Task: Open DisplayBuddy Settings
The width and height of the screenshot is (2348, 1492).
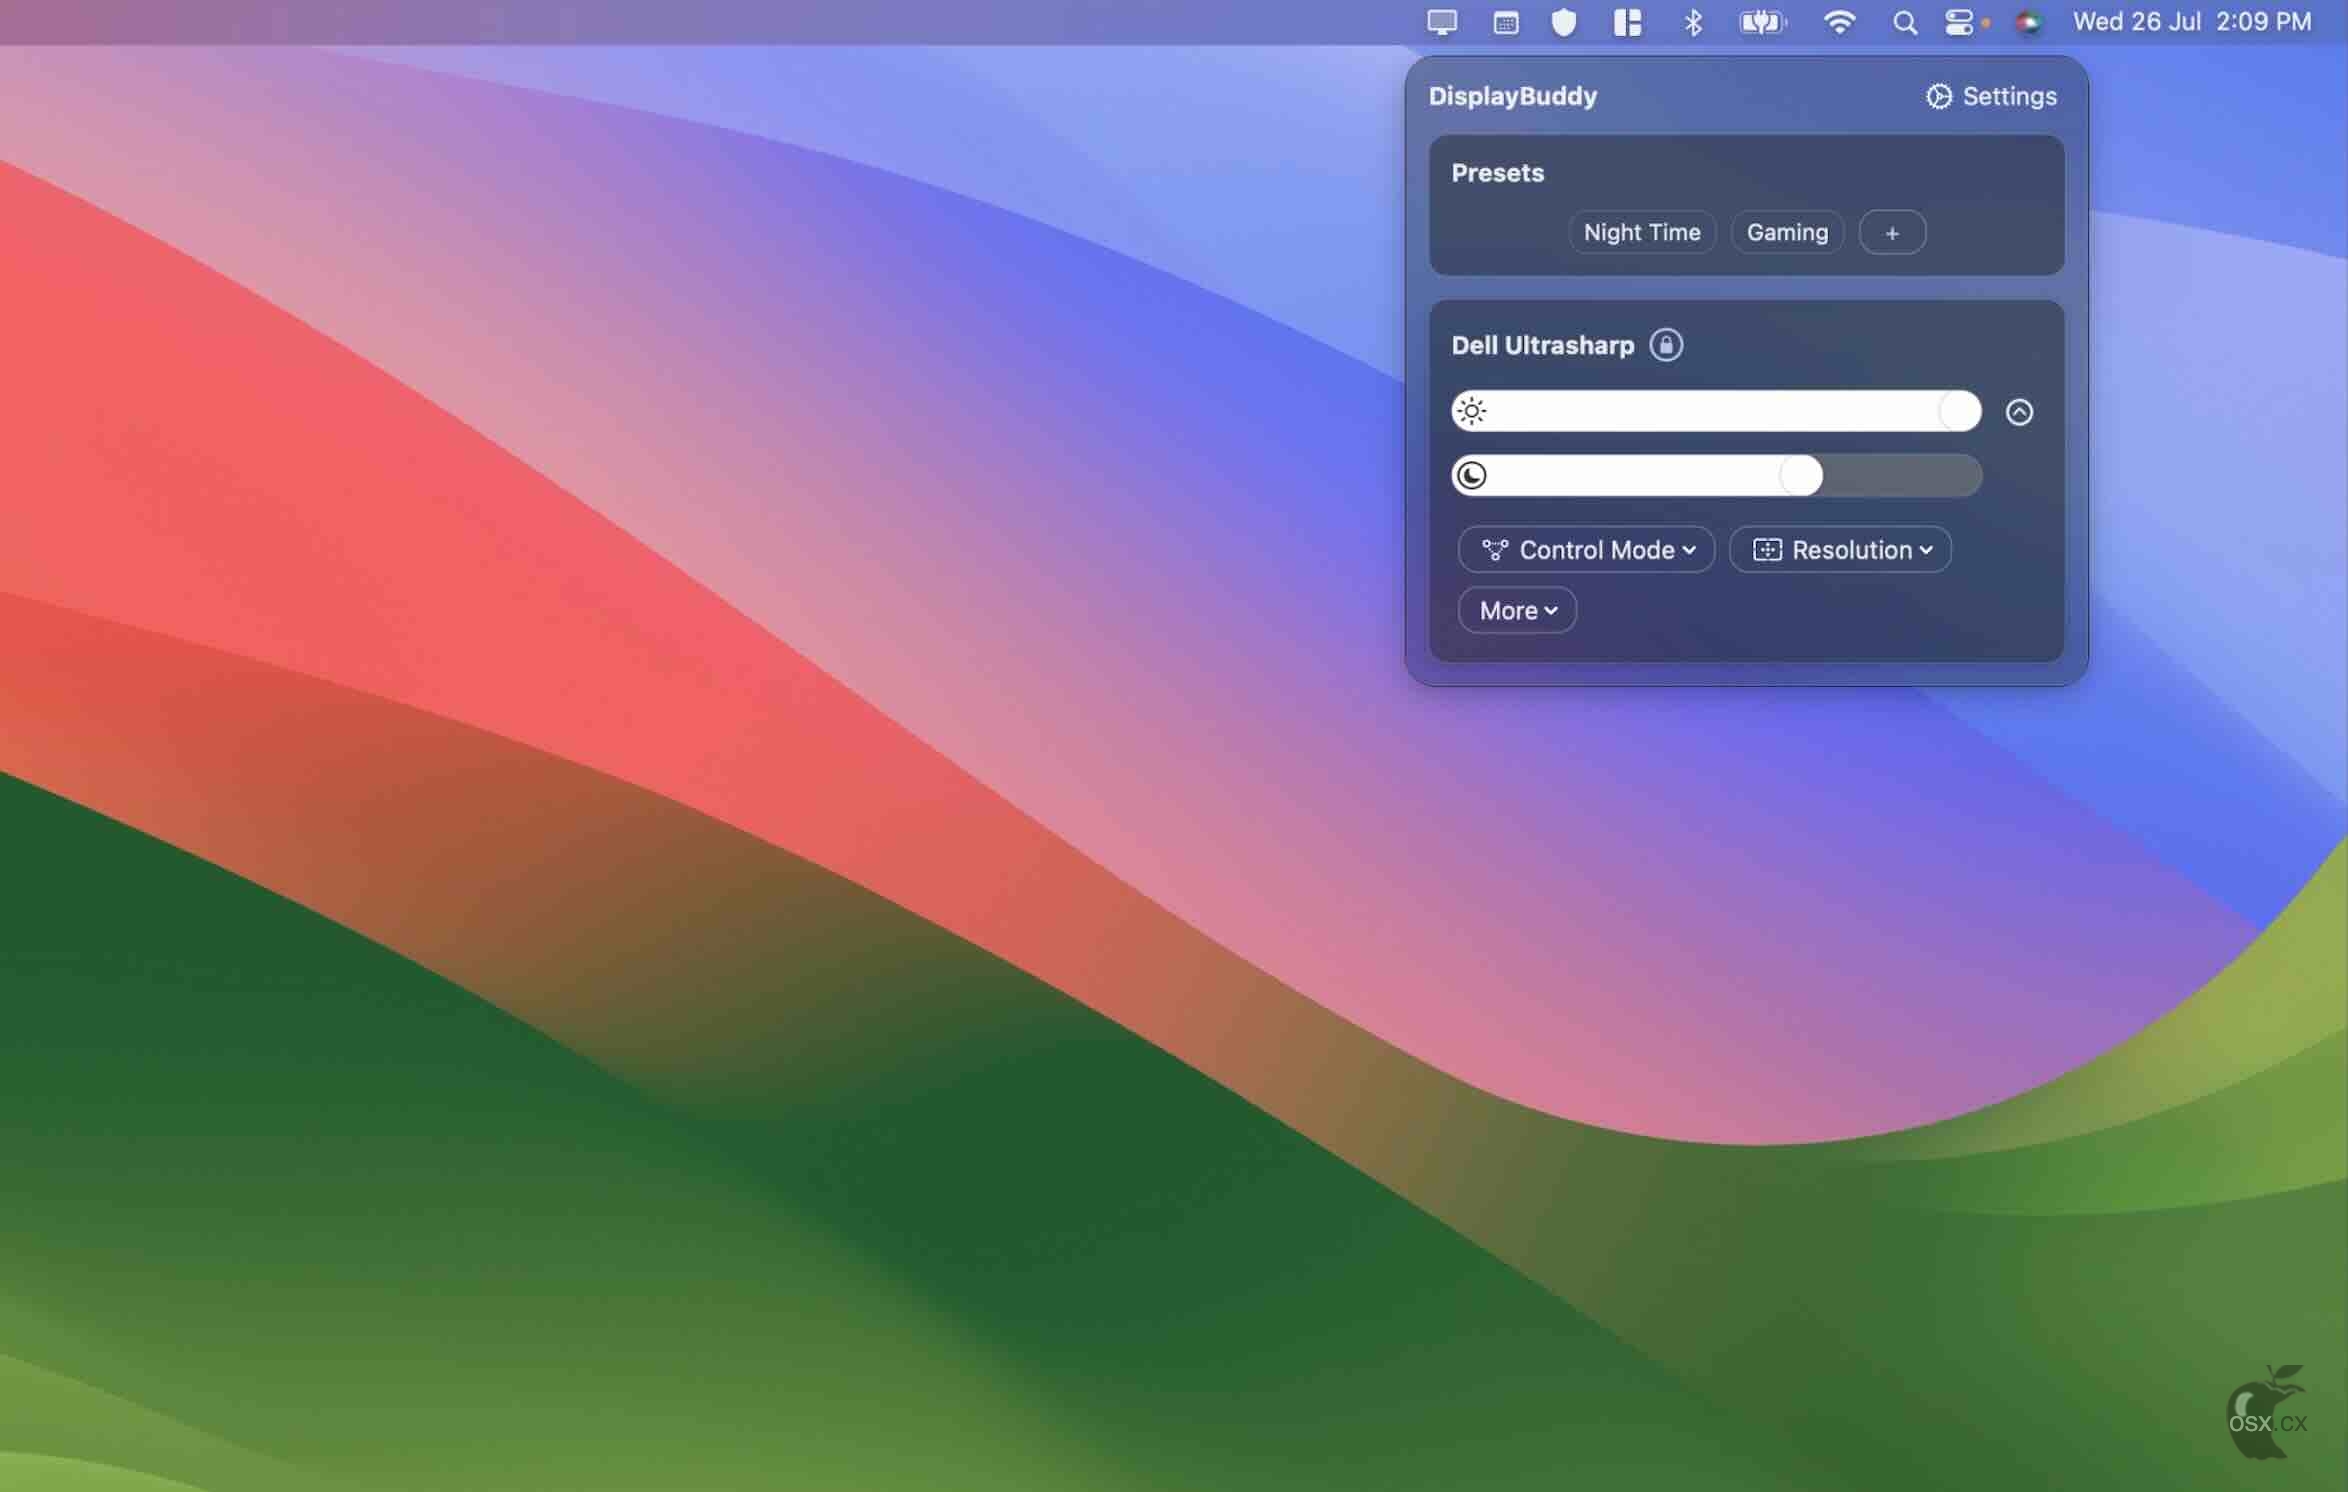Action: point(1990,96)
